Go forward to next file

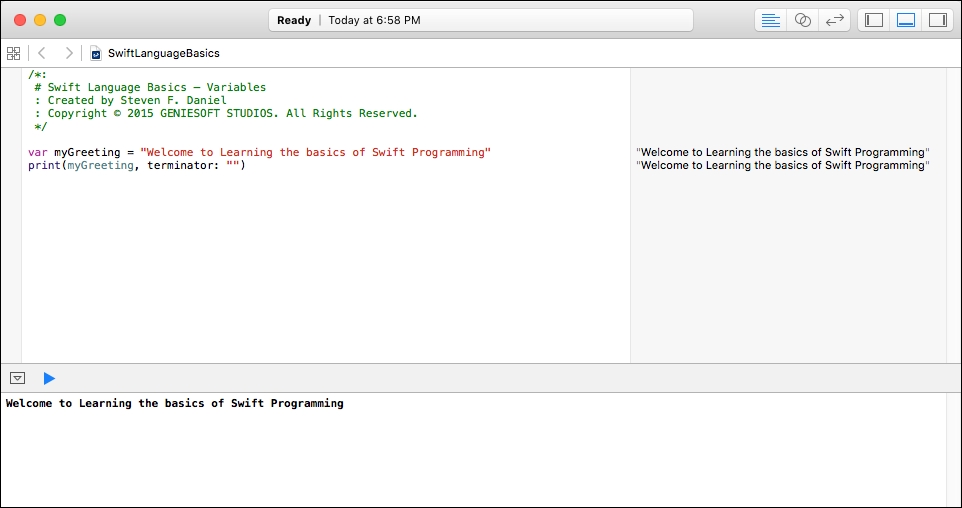pos(69,53)
